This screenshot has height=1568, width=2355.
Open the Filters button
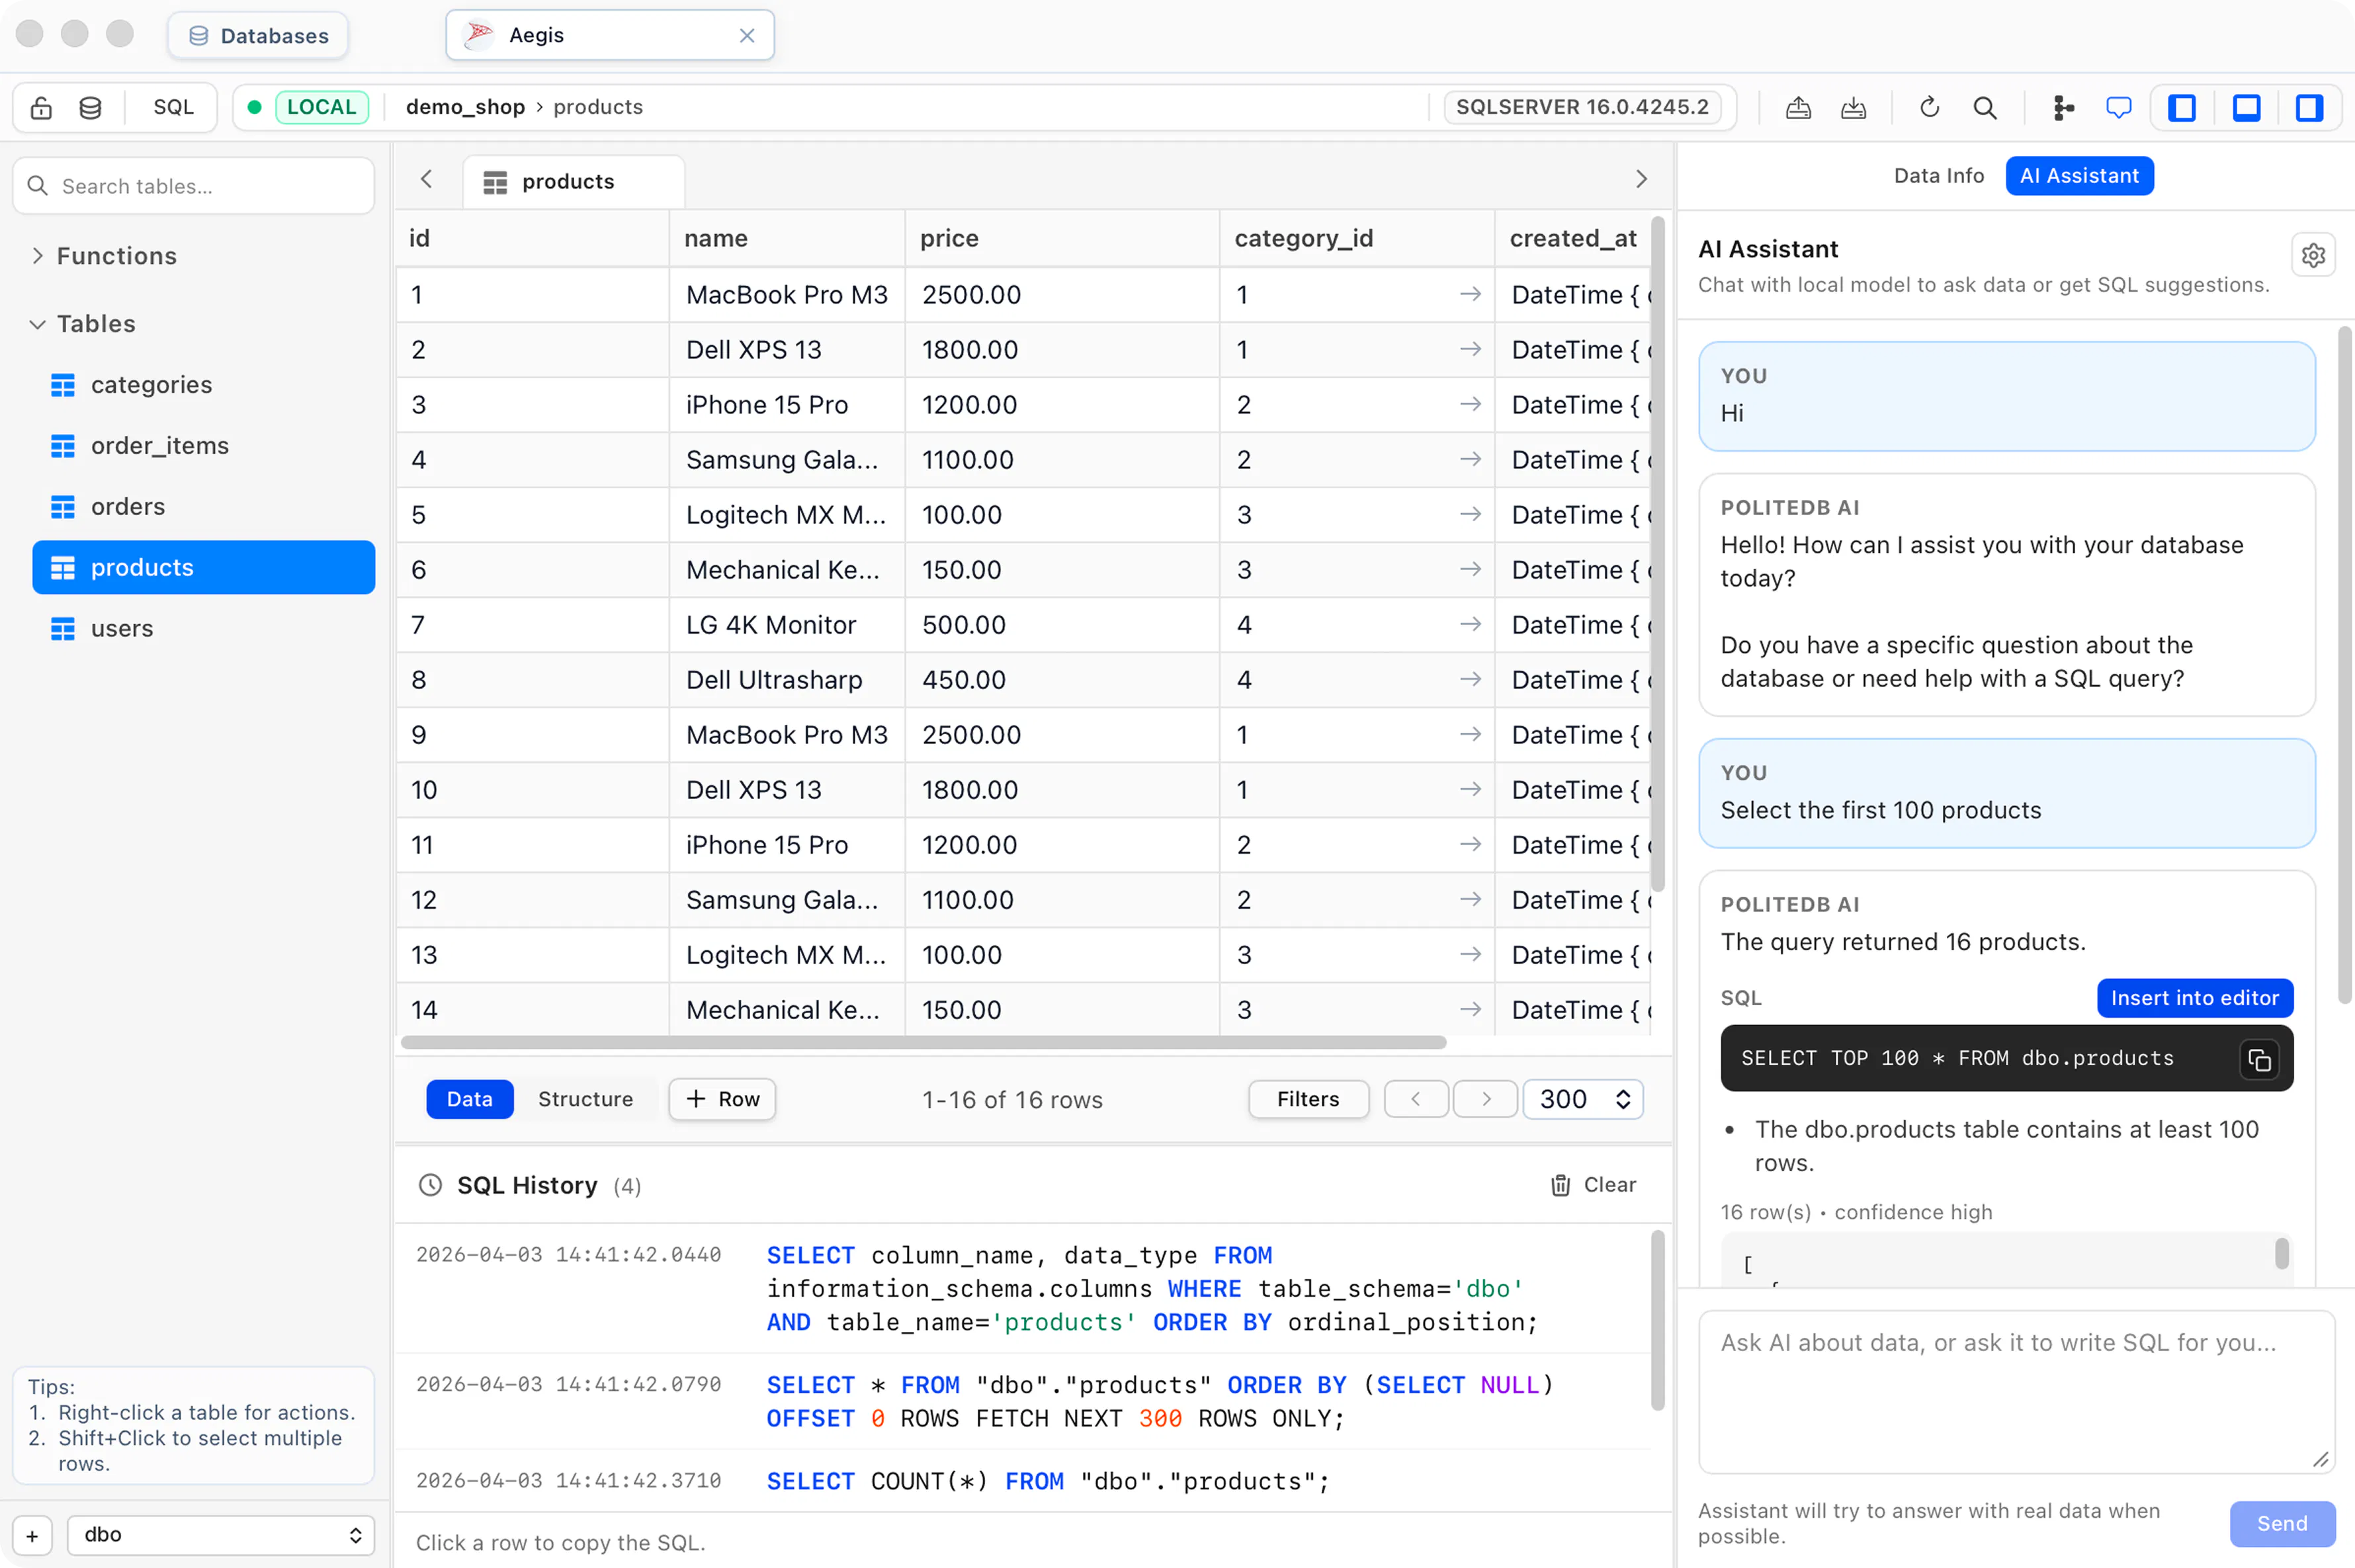click(1308, 1100)
